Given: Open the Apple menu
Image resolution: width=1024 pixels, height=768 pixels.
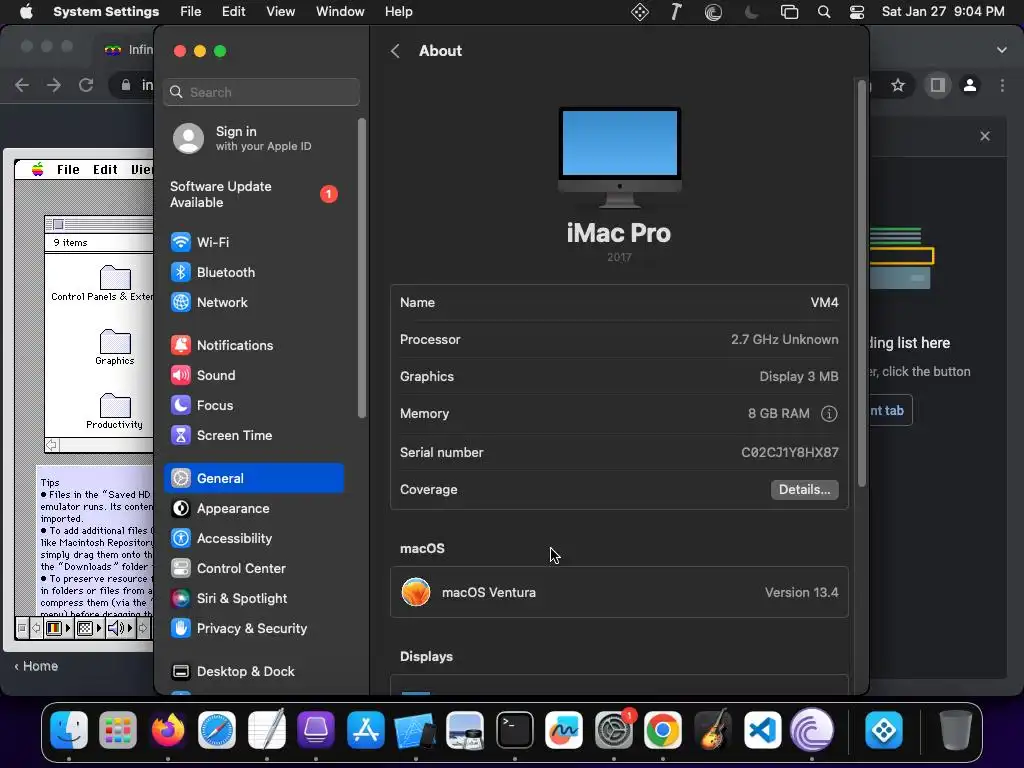Looking at the screenshot, I should pyautogui.click(x=26, y=12).
